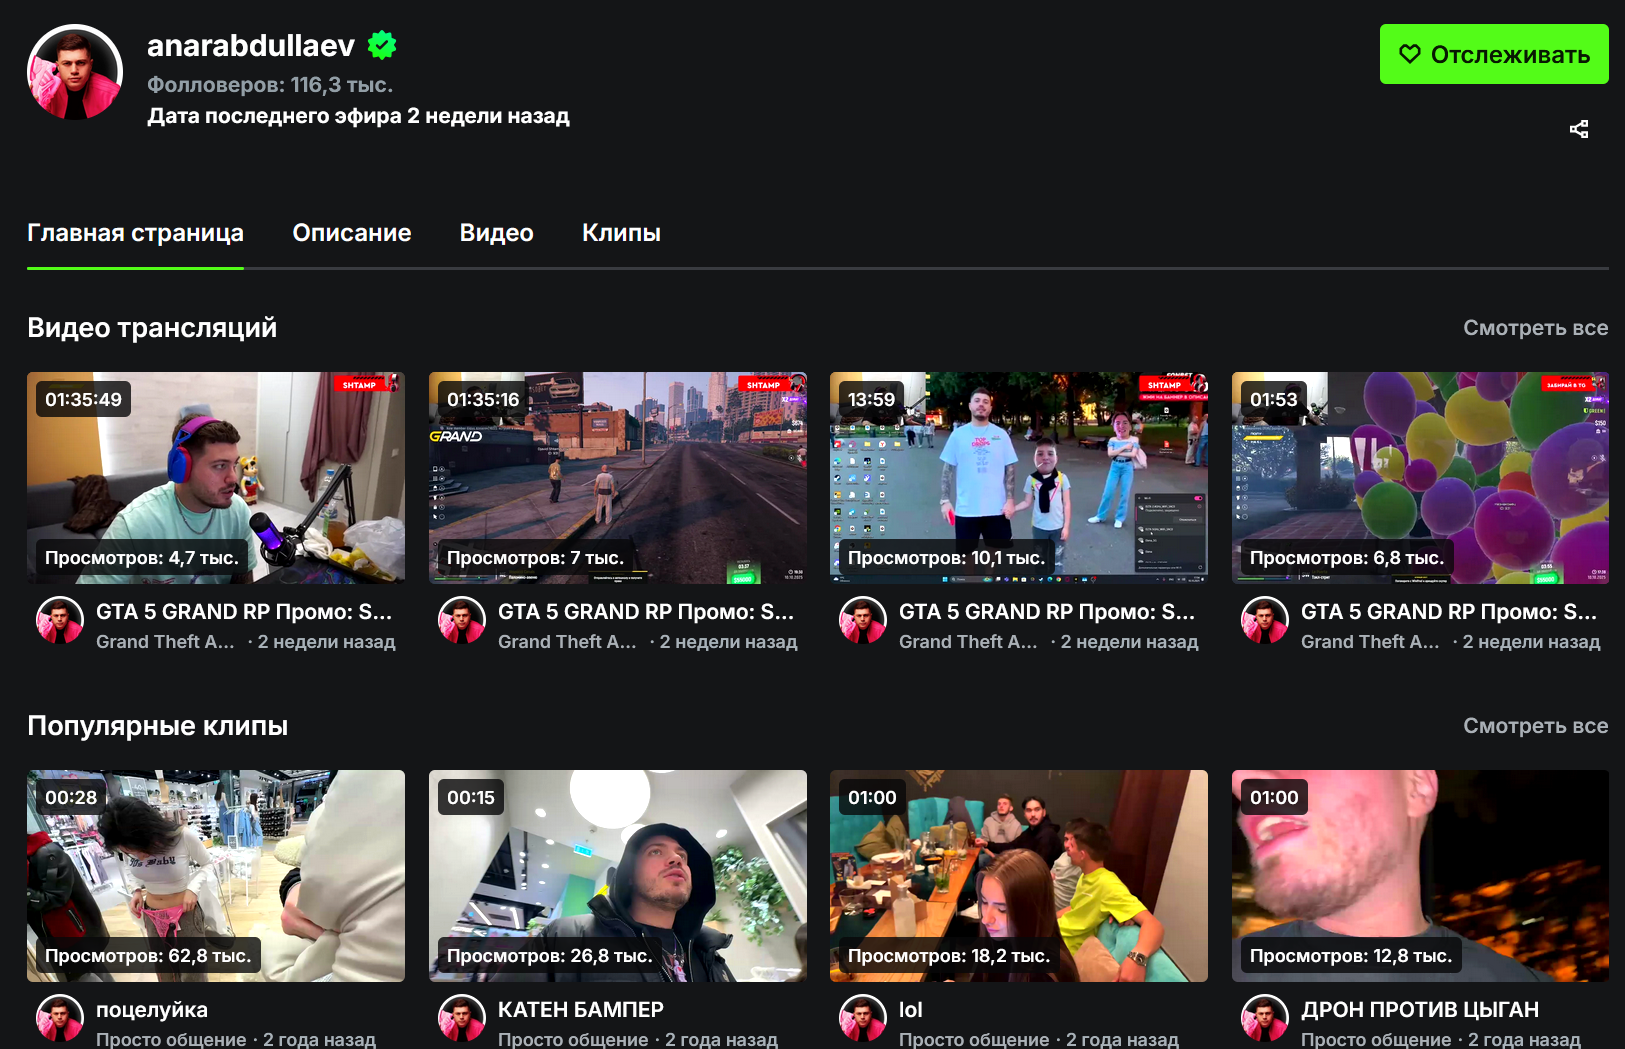Click the Видео трансляций section heading
Viewport: 1625px width, 1049px height.
[x=152, y=328]
